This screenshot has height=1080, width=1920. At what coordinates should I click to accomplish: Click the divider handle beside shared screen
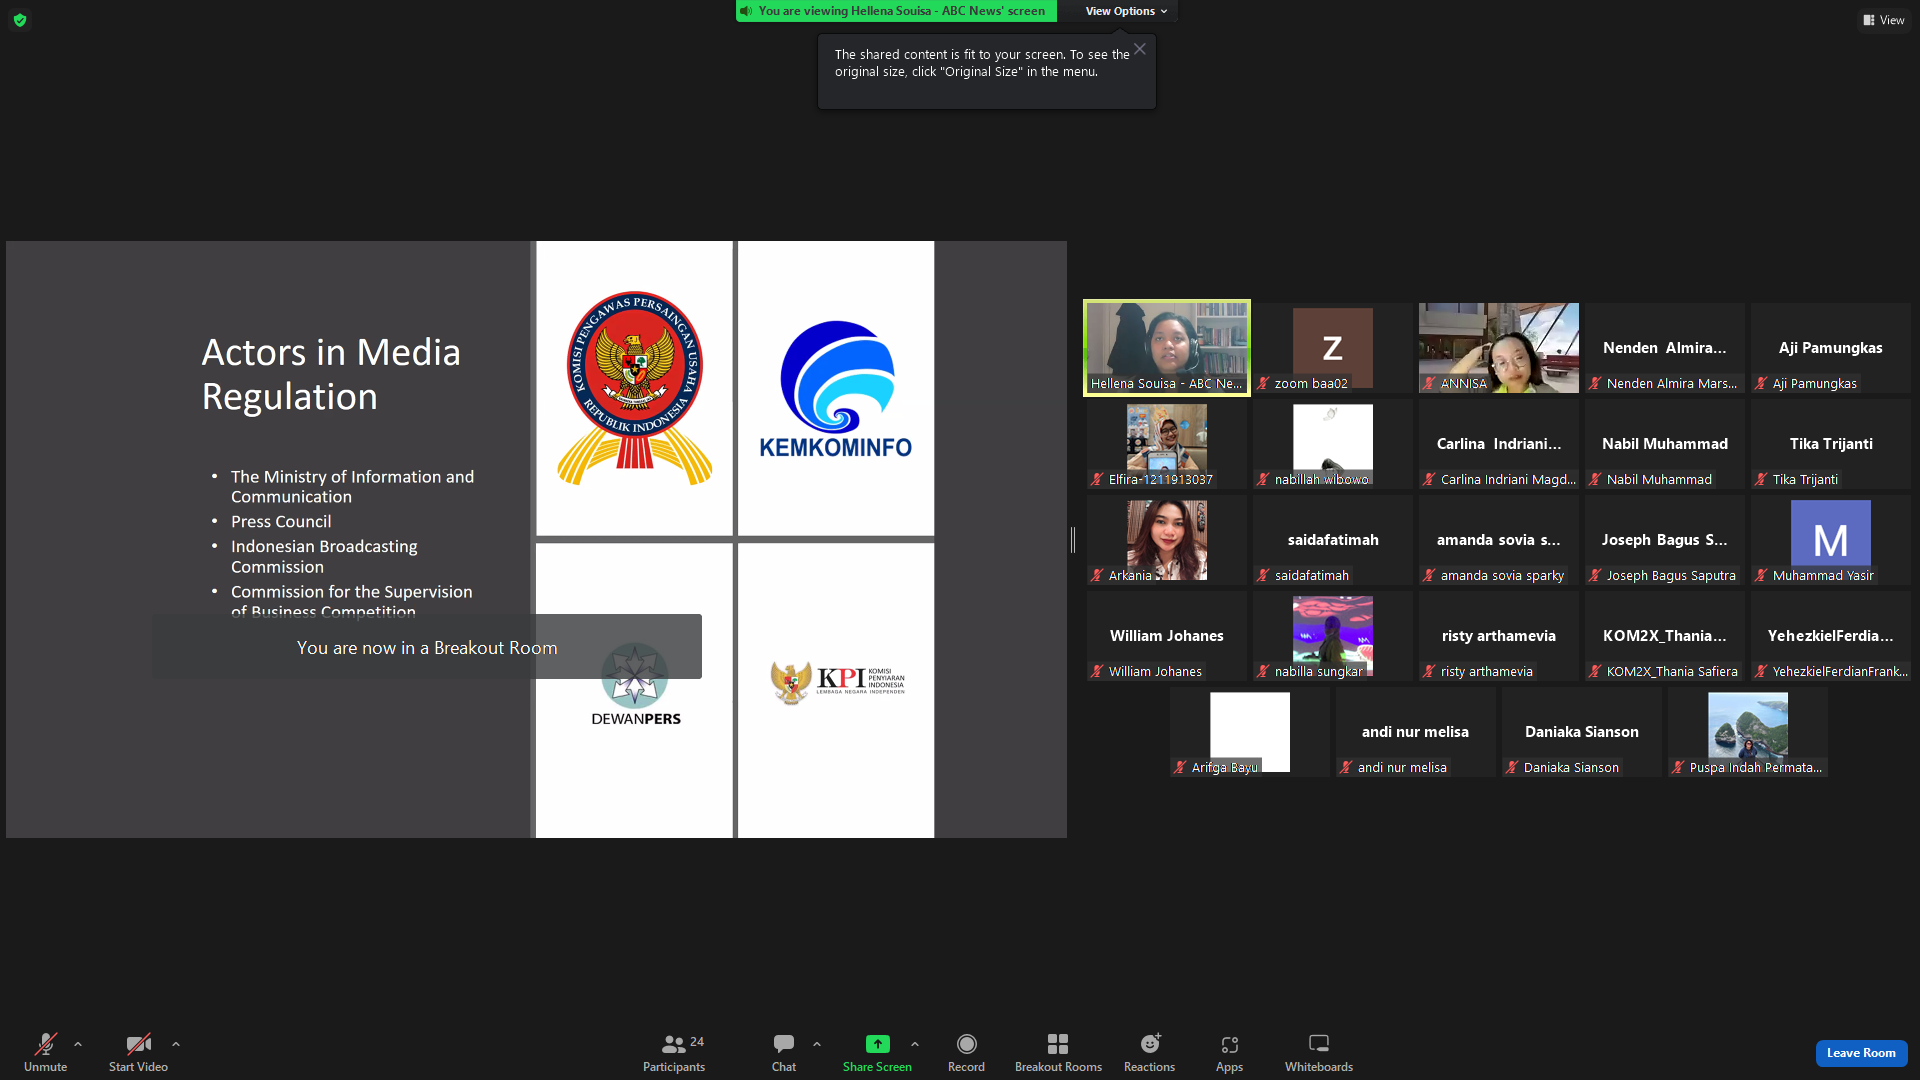click(1073, 540)
